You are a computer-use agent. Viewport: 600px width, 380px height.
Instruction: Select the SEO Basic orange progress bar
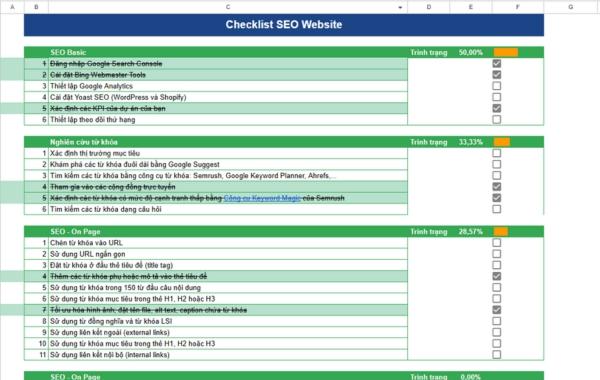(x=505, y=52)
